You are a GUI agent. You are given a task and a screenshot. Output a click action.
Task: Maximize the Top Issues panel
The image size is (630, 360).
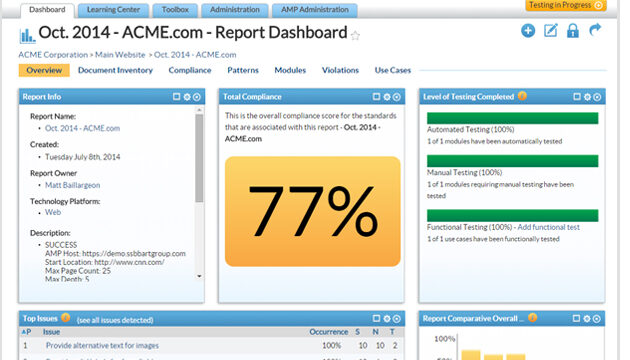[x=376, y=318]
